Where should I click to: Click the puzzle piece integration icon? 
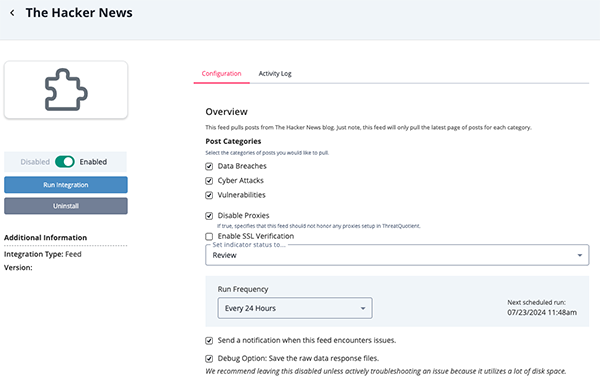pos(66,90)
